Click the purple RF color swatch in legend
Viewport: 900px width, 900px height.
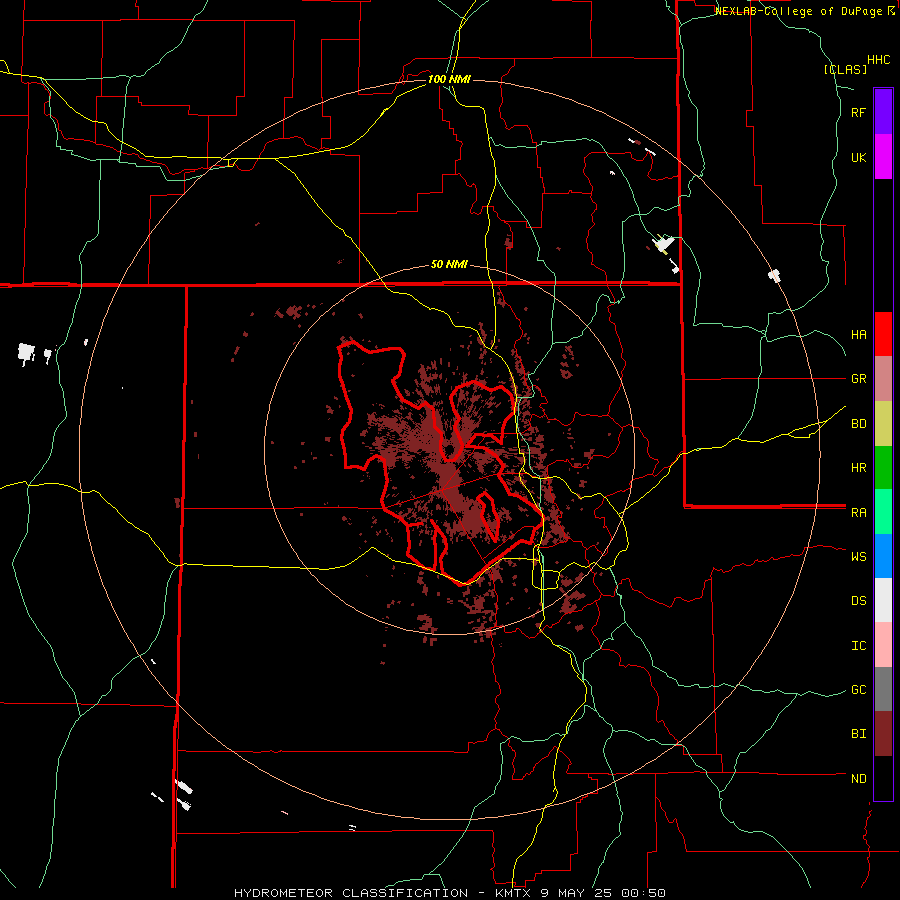pos(883,112)
